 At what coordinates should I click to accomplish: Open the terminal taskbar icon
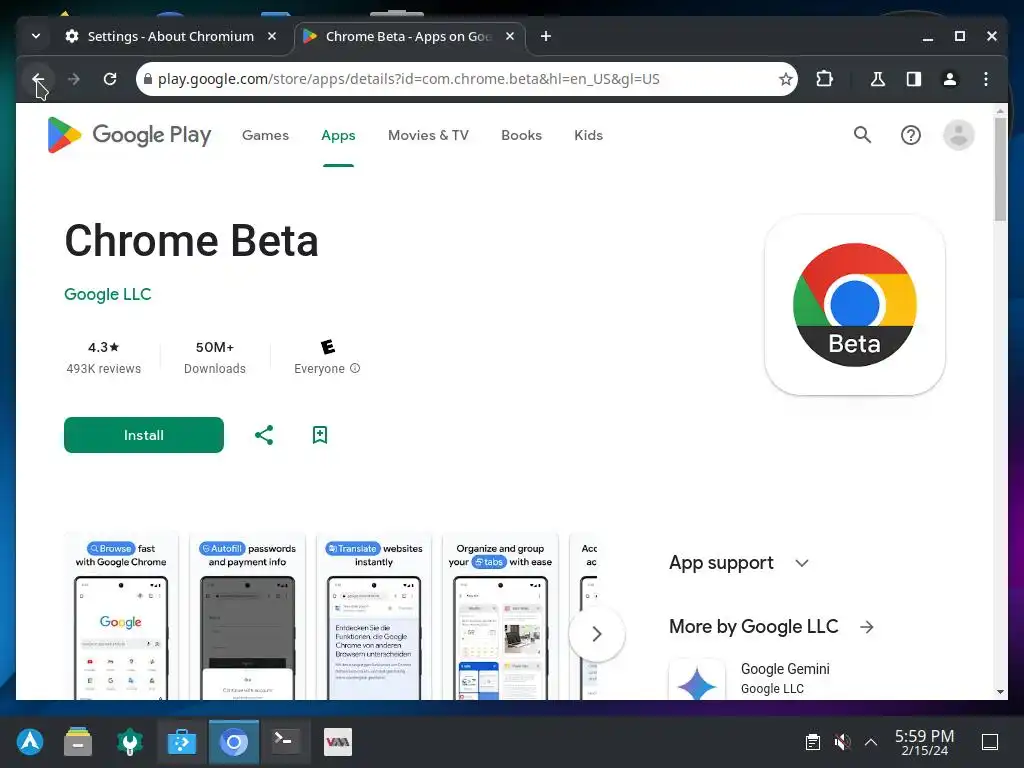285,742
